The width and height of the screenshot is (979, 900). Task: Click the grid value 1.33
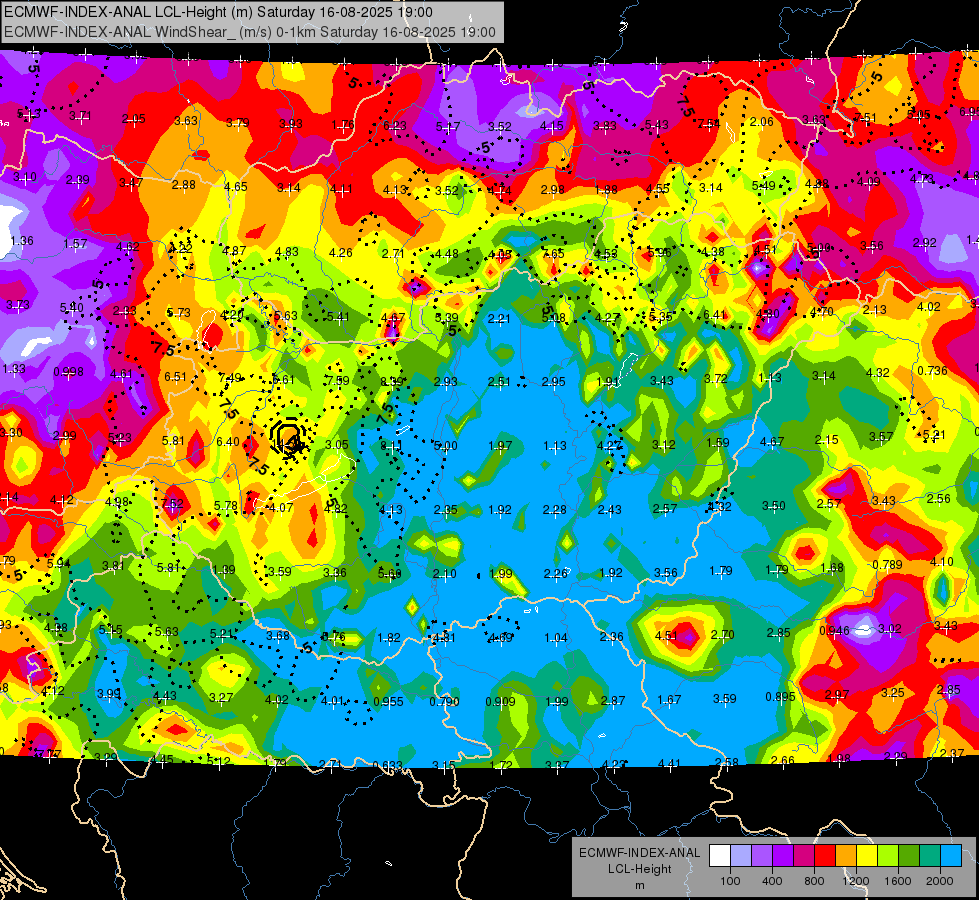pyautogui.click(x=14, y=368)
